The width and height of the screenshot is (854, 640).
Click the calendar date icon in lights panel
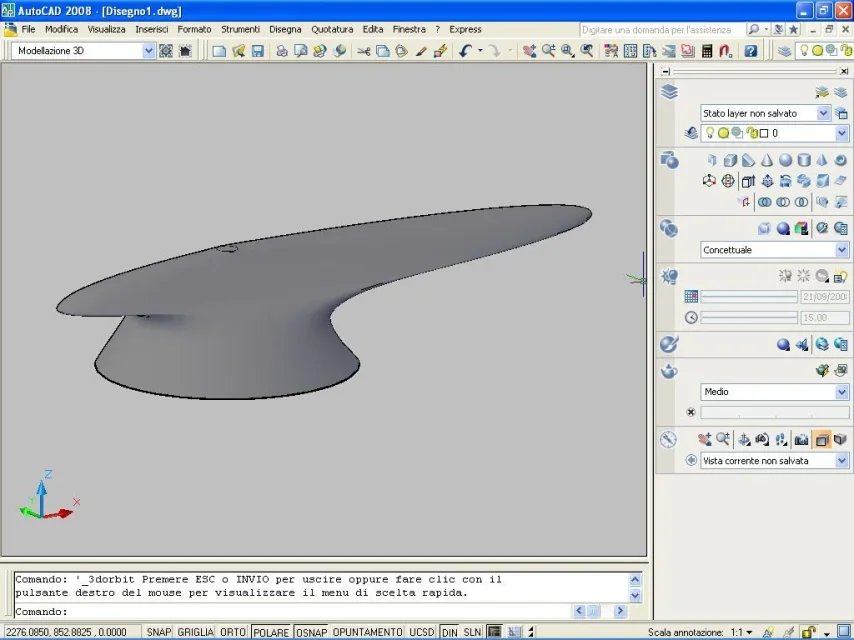(691, 297)
